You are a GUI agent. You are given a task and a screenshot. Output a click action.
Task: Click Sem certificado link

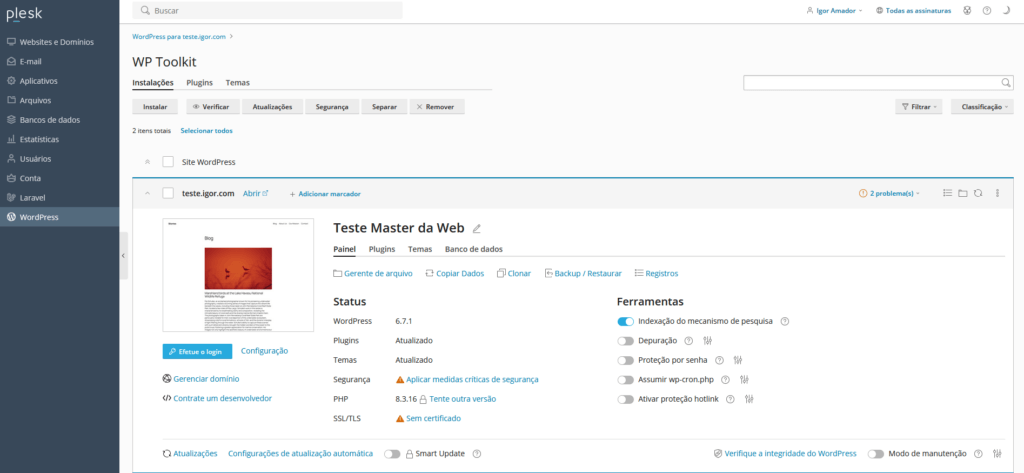(x=434, y=418)
